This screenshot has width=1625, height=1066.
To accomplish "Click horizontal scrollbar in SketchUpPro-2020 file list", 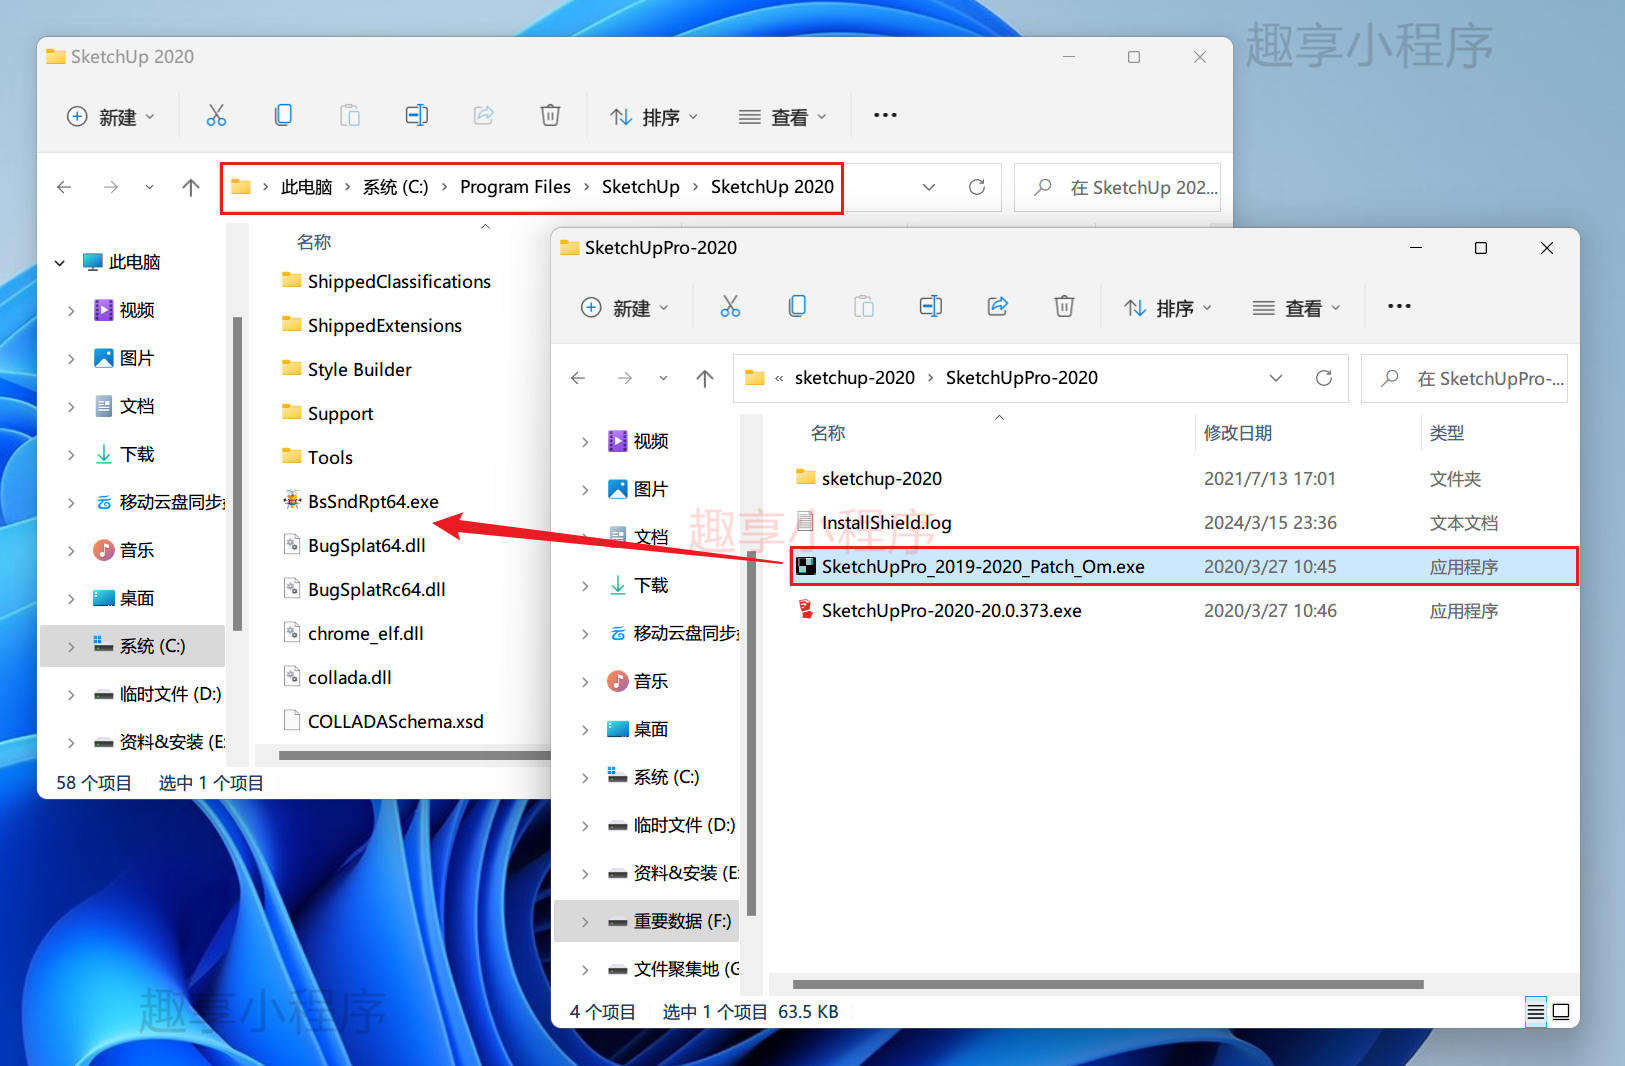I will (x=1108, y=985).
